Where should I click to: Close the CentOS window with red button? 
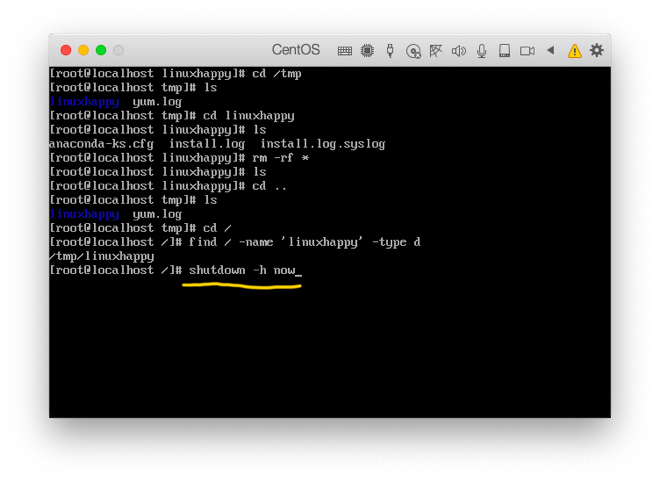(66, 50)
